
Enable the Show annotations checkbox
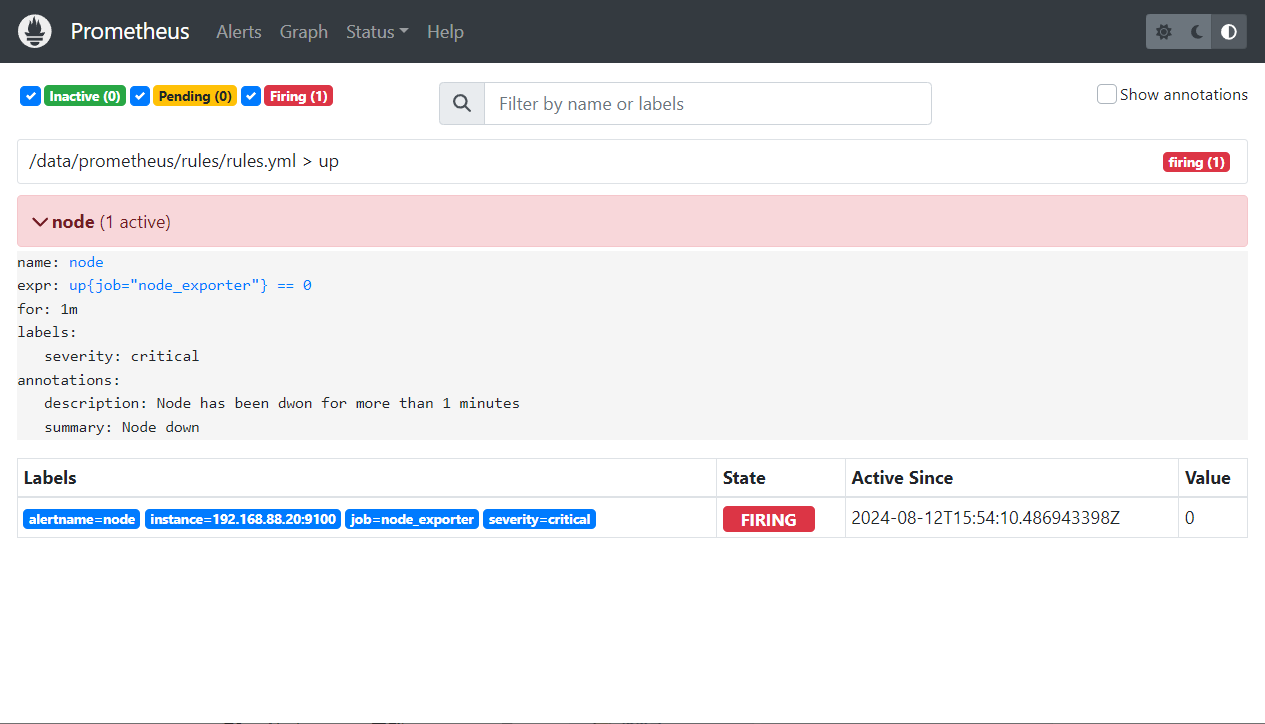click(1107, 95)
